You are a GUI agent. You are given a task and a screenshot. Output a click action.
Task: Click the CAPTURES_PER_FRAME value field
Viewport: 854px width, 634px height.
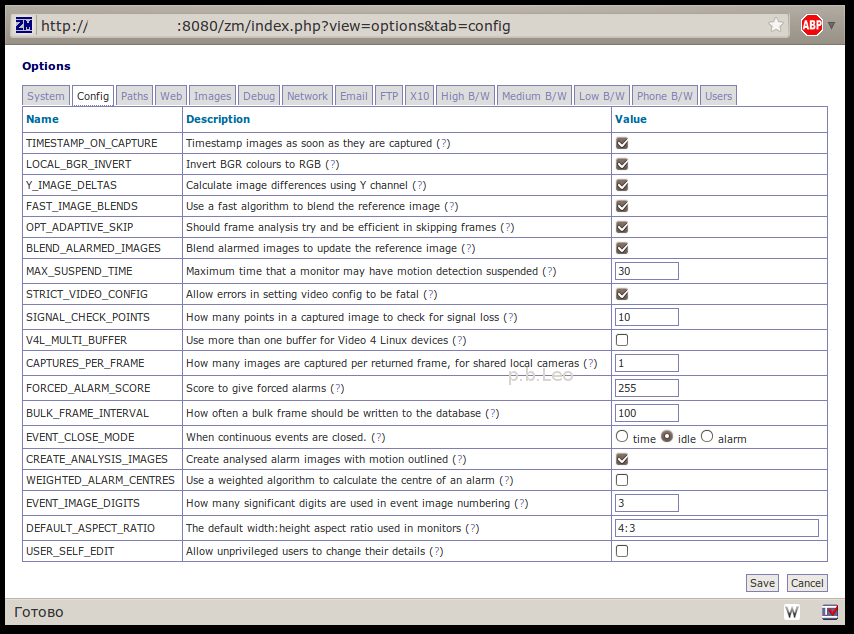tap(646, 363)
